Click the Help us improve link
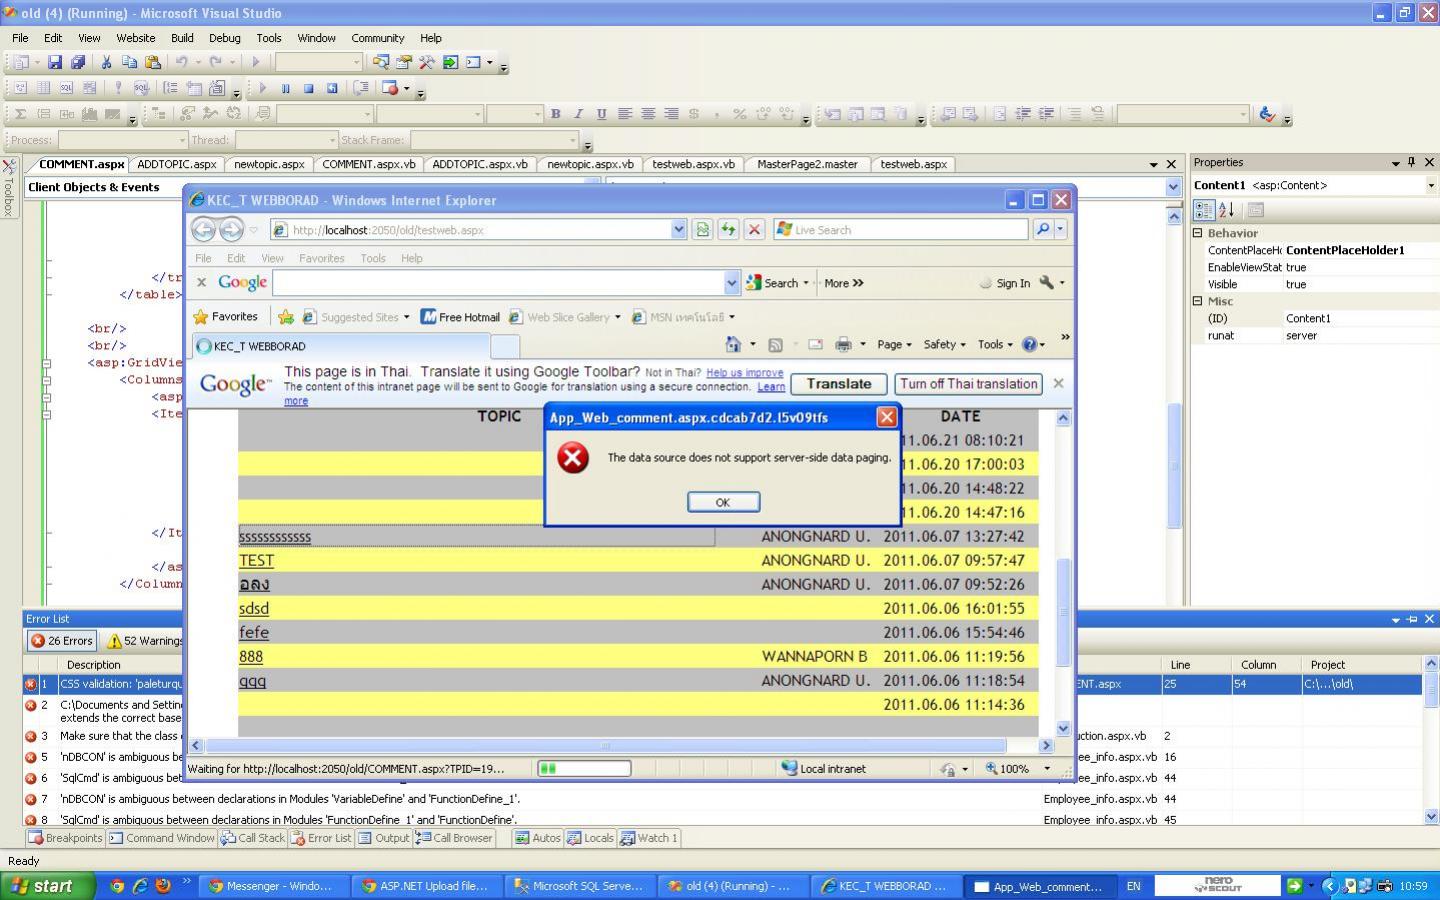Viewport: 1440px width, 900px height. pos(745,372)
